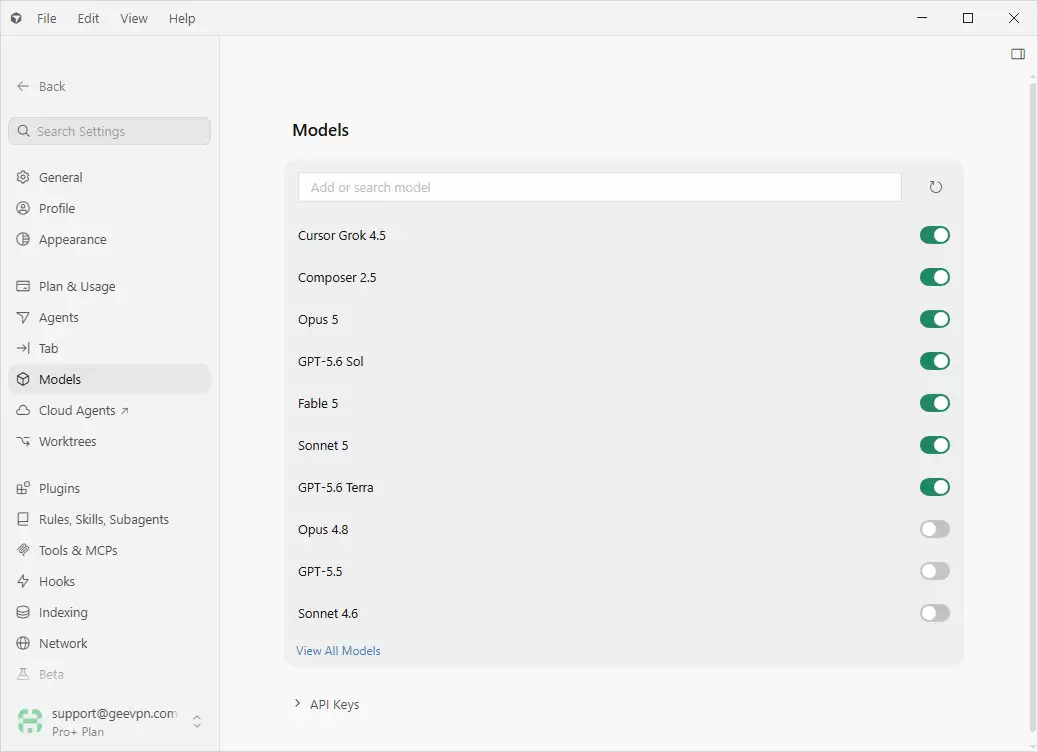Turn off GPT-5.6 Terra toggle

[935, 487]
